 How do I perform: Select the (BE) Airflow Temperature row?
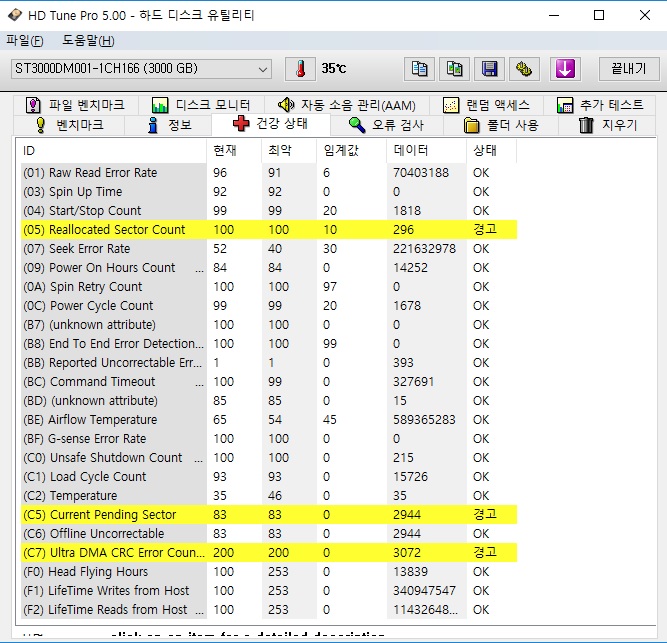pos(269,420)
